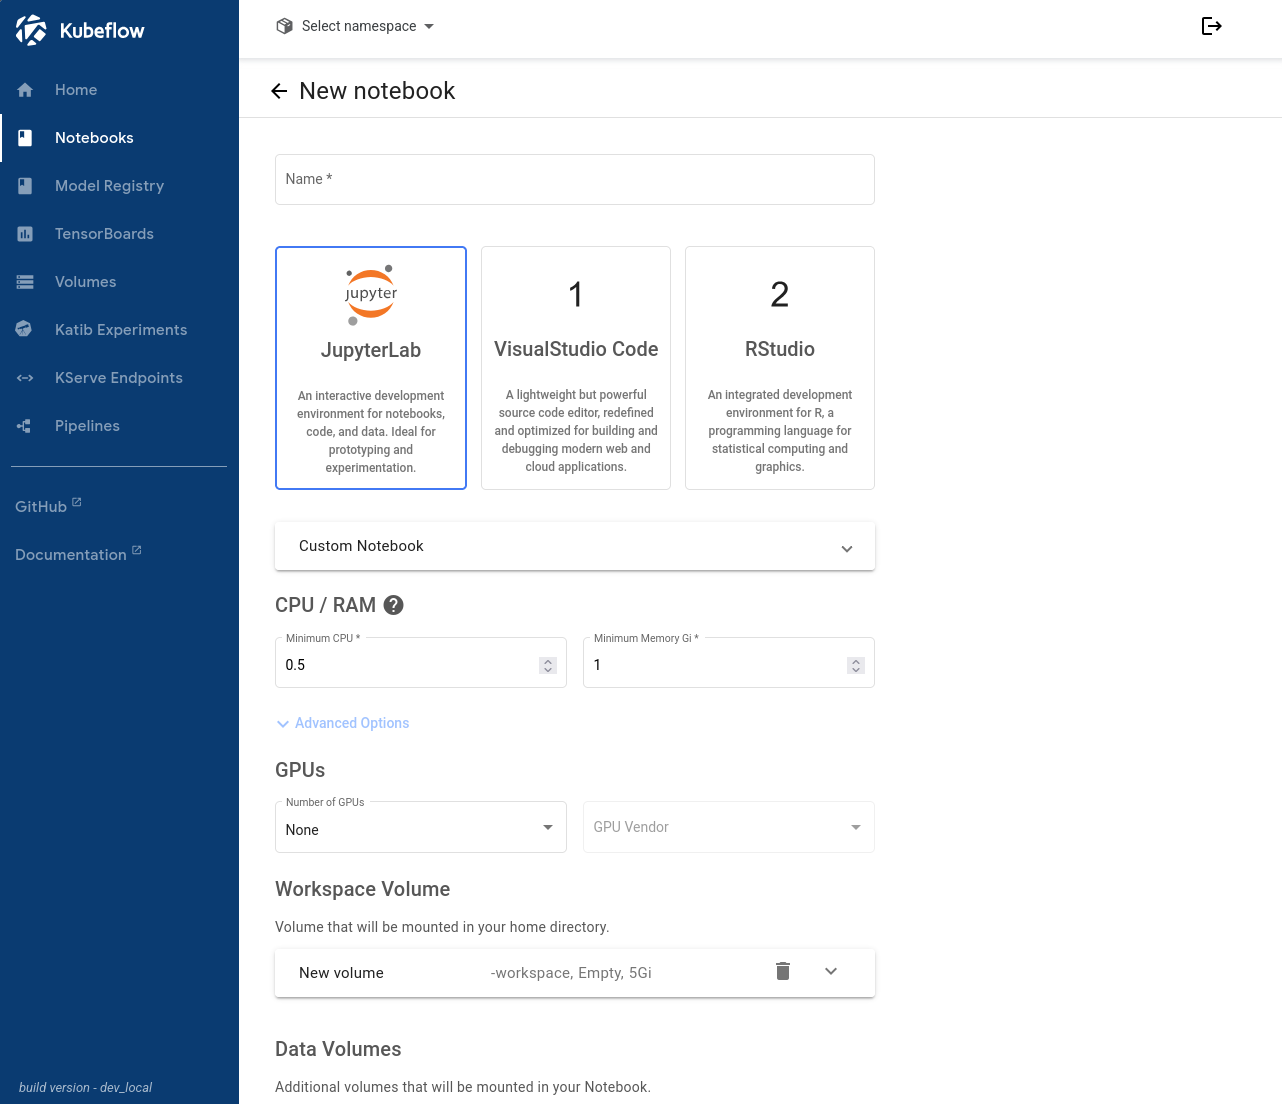1282x1104 pixels.
Task: Click the Documentation external link icon
Action: click(137, 550)
